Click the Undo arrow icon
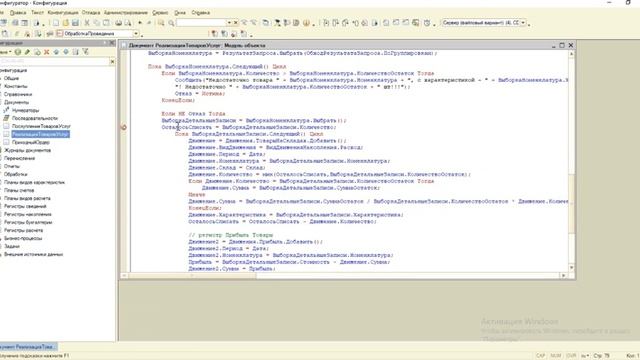 tap(140, 23)
